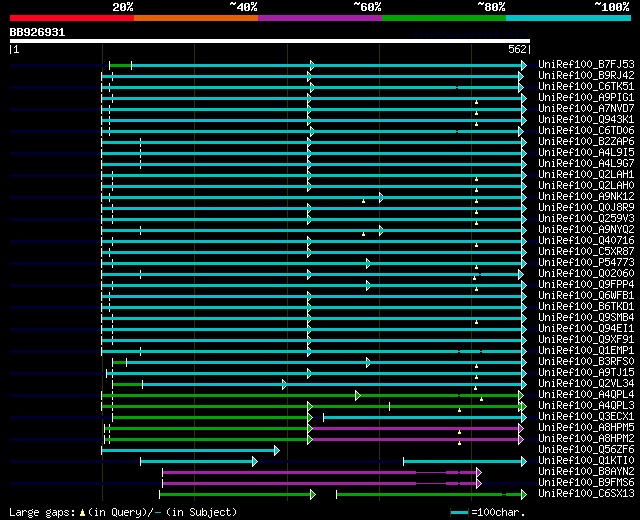Screen dimensions: 640x520
Task: Click the query end position 562
Action: coord(517,49)
